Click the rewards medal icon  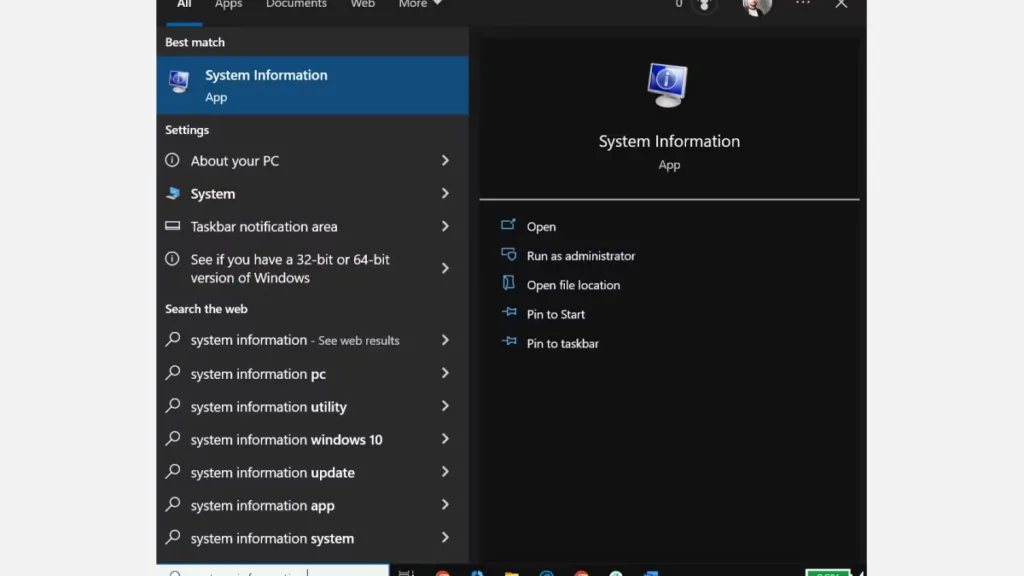(704, 5)
